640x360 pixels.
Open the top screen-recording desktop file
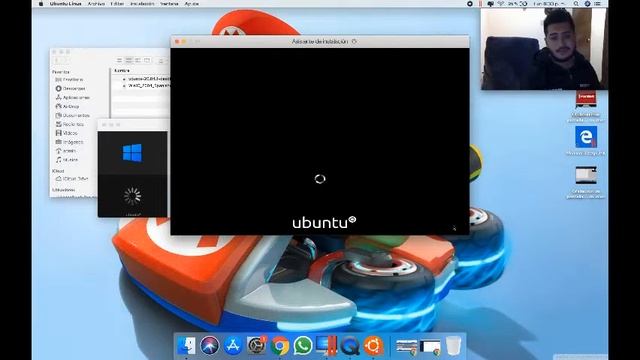tap(586, 99)
